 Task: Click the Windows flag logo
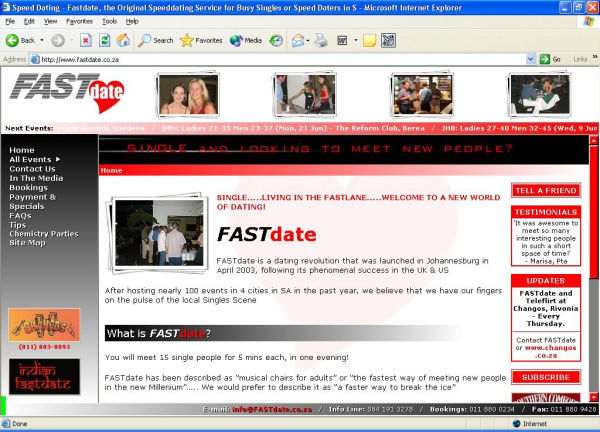pos(589,22)
